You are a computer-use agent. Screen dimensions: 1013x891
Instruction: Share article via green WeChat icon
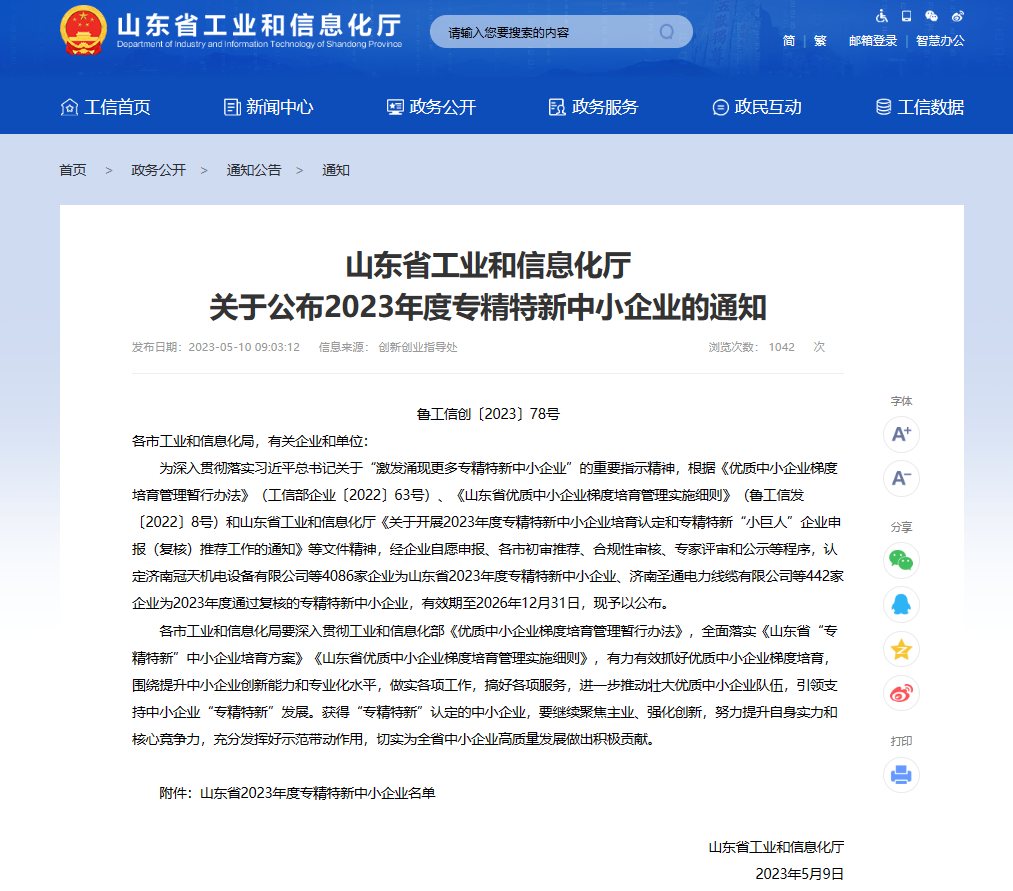tap(901, 560)
